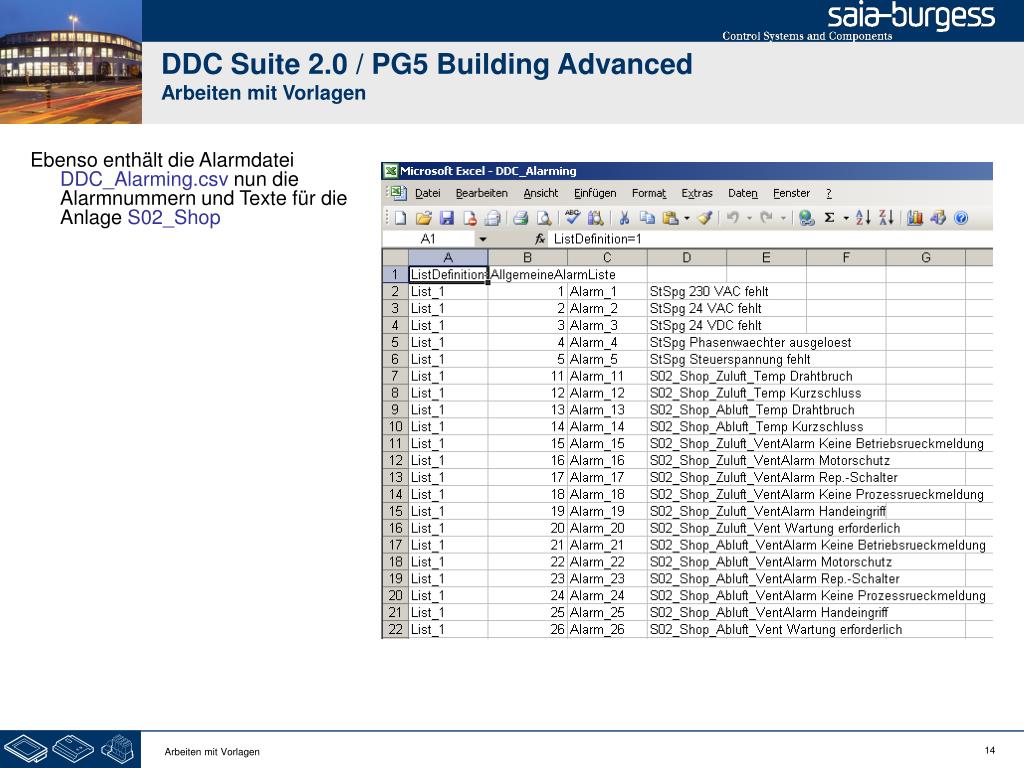Open the Einfügen menu
The height and width of the screenshot is (768, 1024).
point(595,193)
